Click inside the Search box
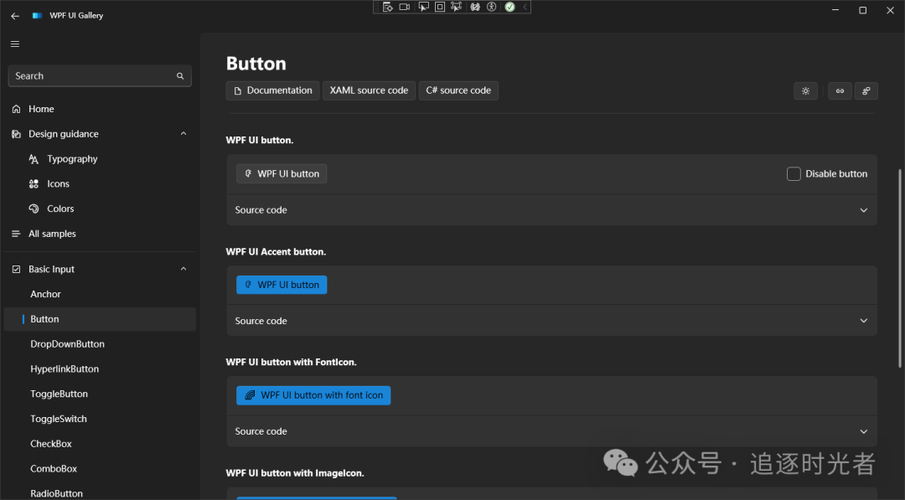This screenshot has width=905, height=500. 90,76
